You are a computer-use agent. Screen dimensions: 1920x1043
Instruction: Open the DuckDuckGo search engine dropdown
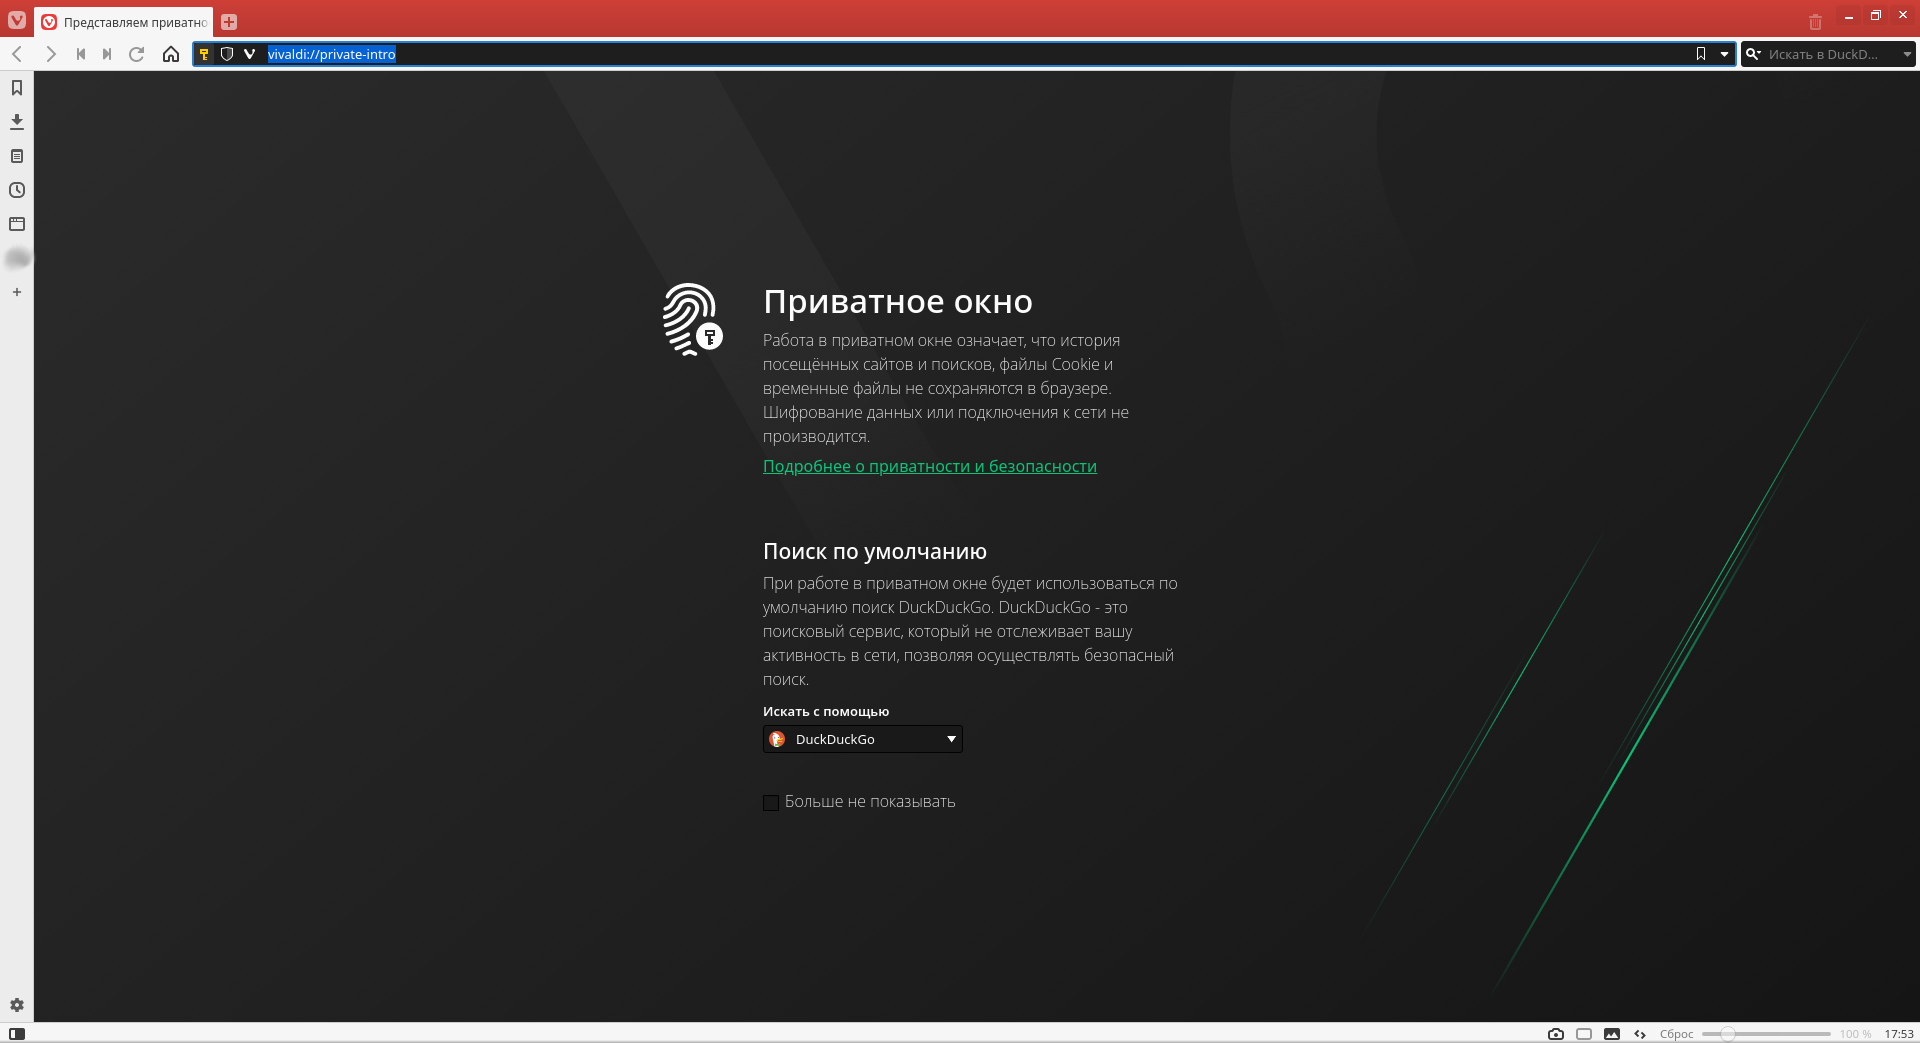click(863, 739)
